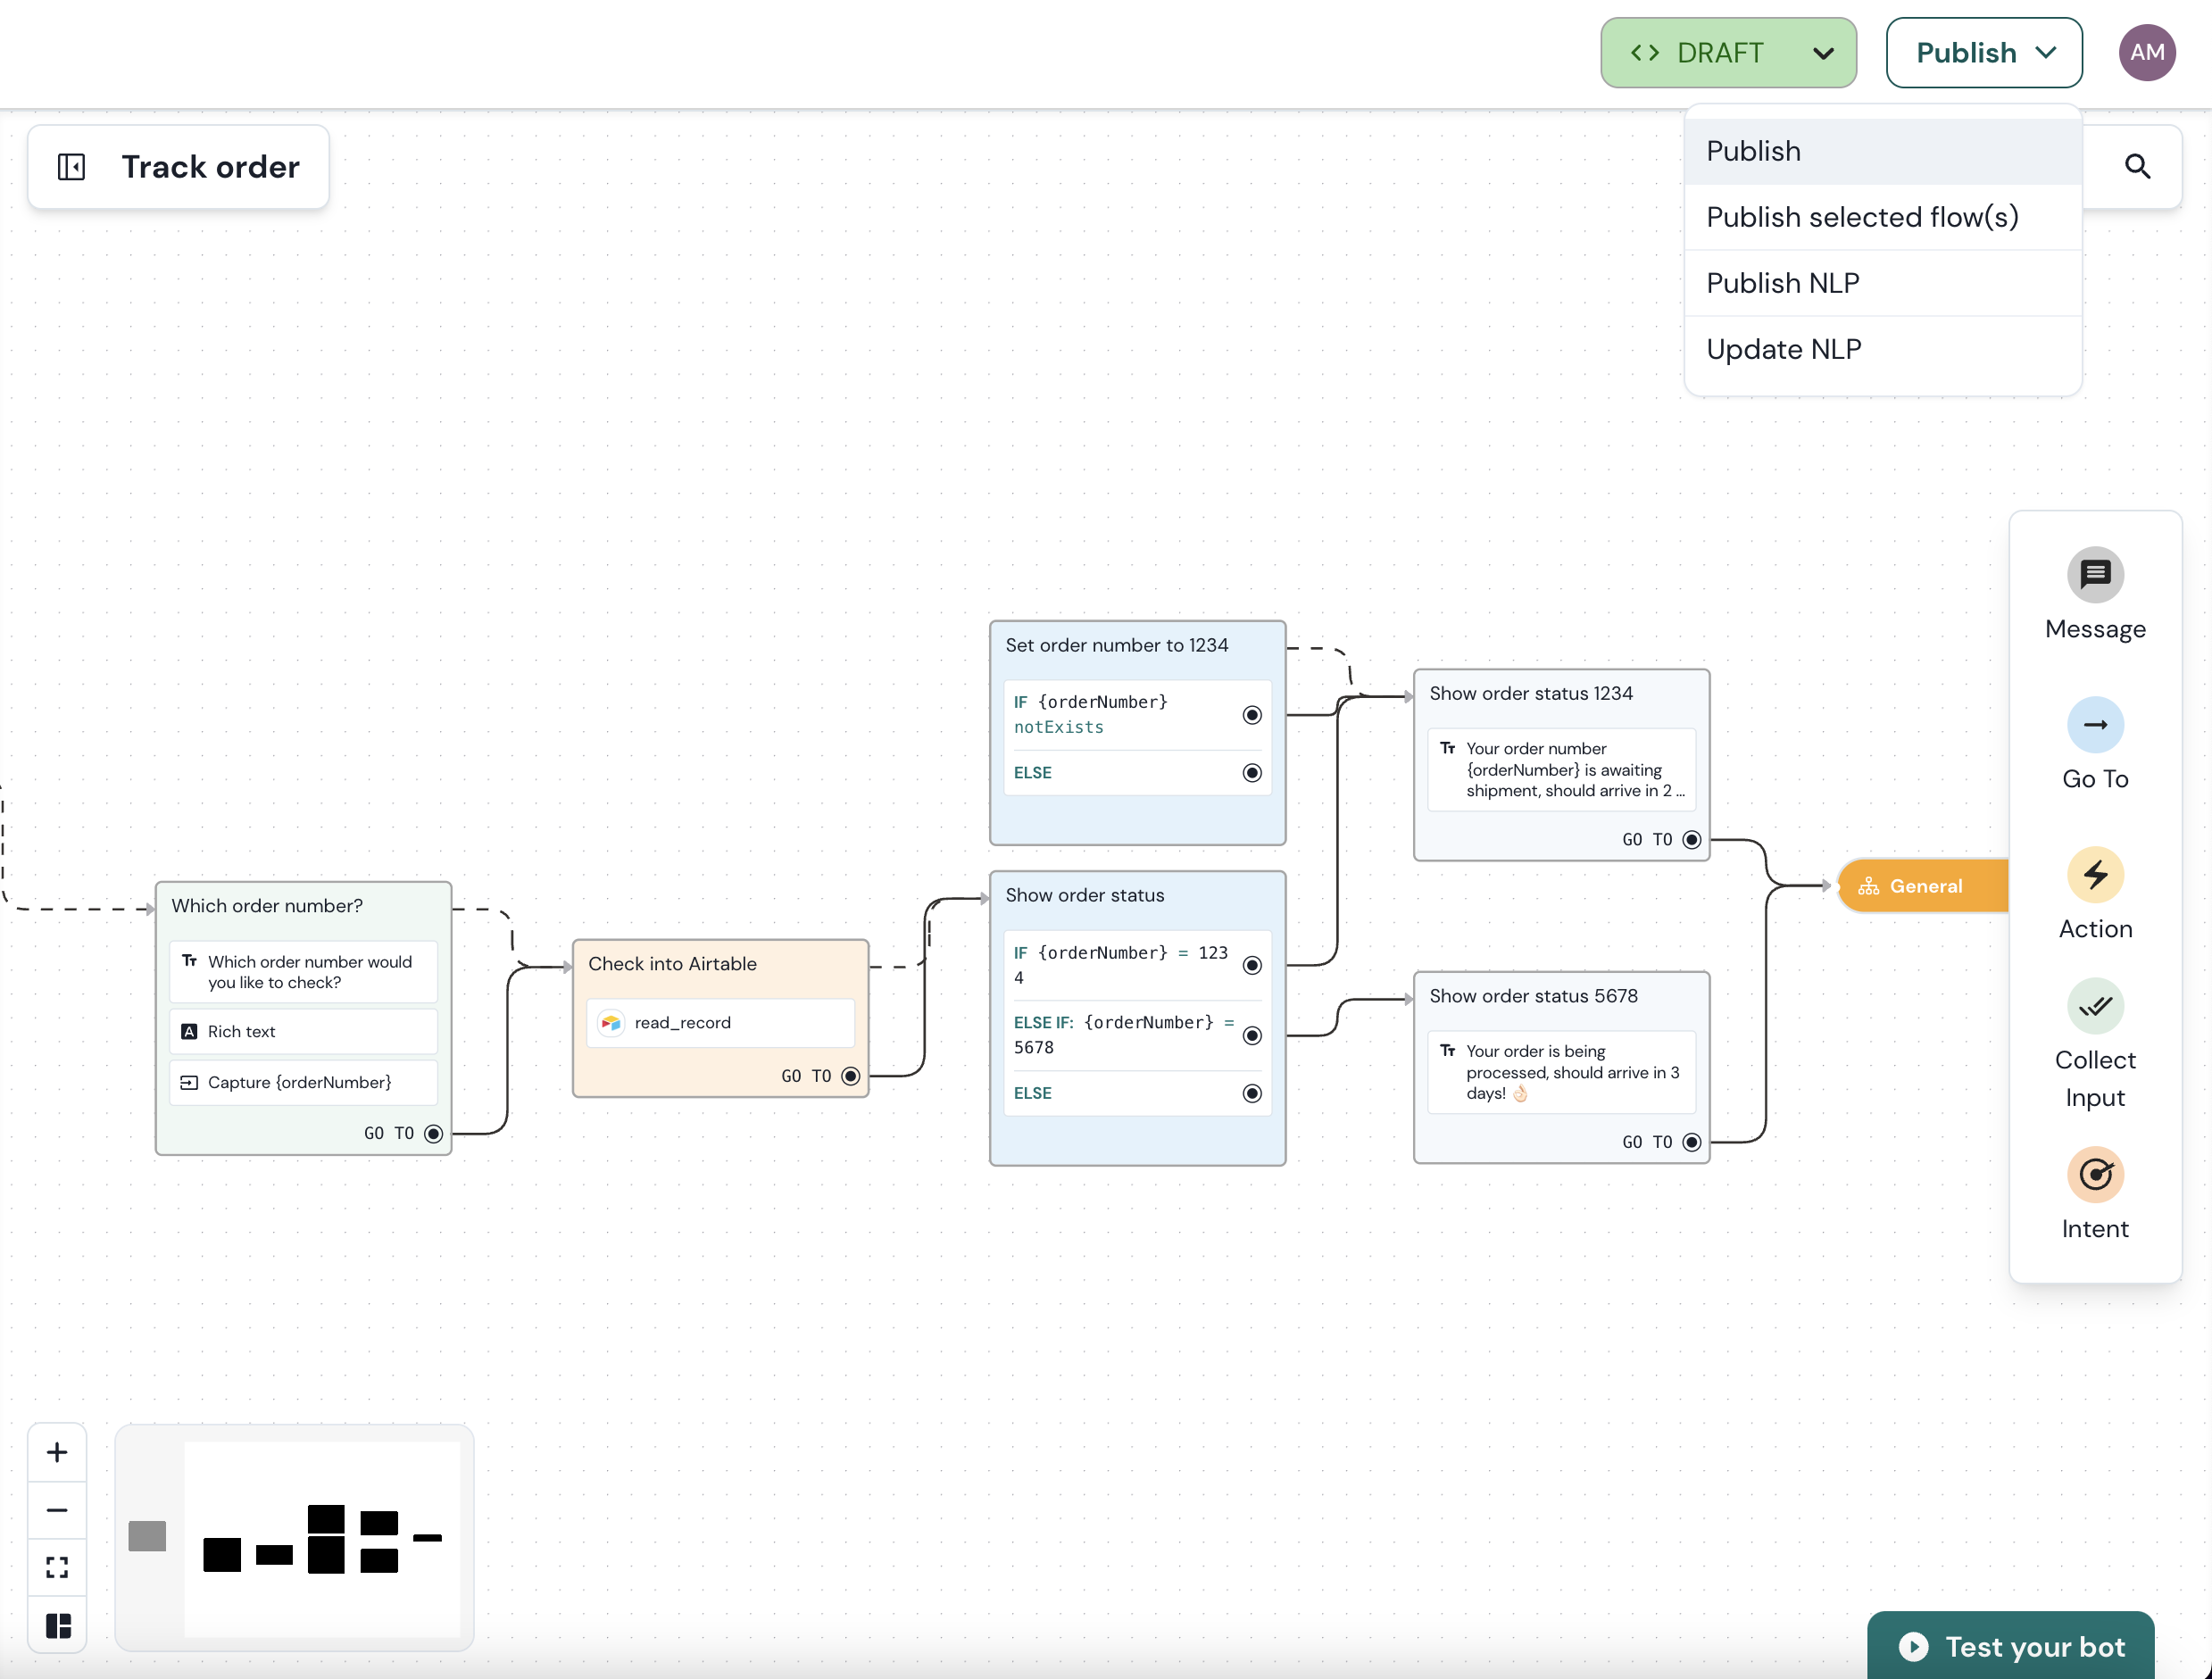Click the Test your bot button
Image resolution: width=2212 pixels, height=1679 pixels.
[x=2010, y=1645]
